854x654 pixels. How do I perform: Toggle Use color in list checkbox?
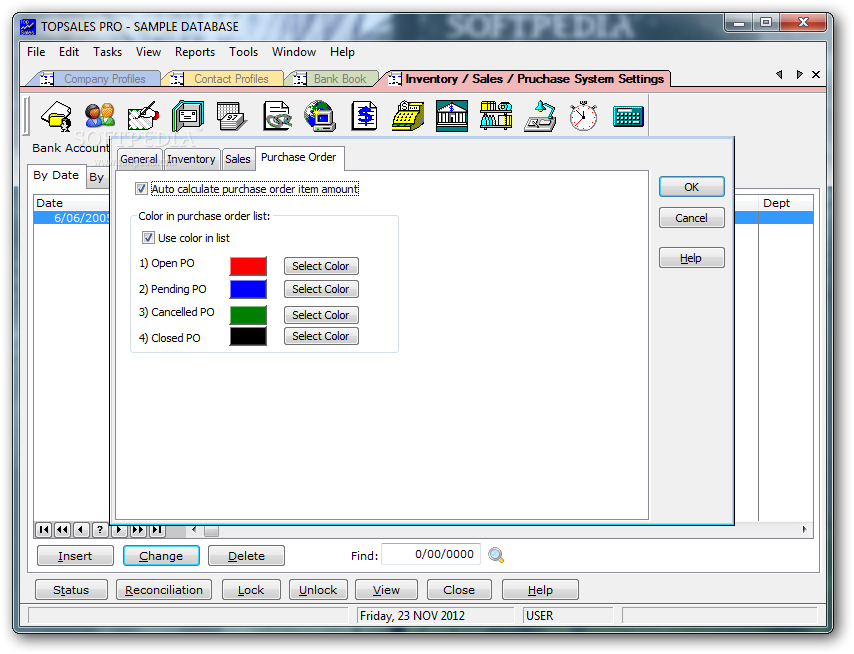[148, 238]
